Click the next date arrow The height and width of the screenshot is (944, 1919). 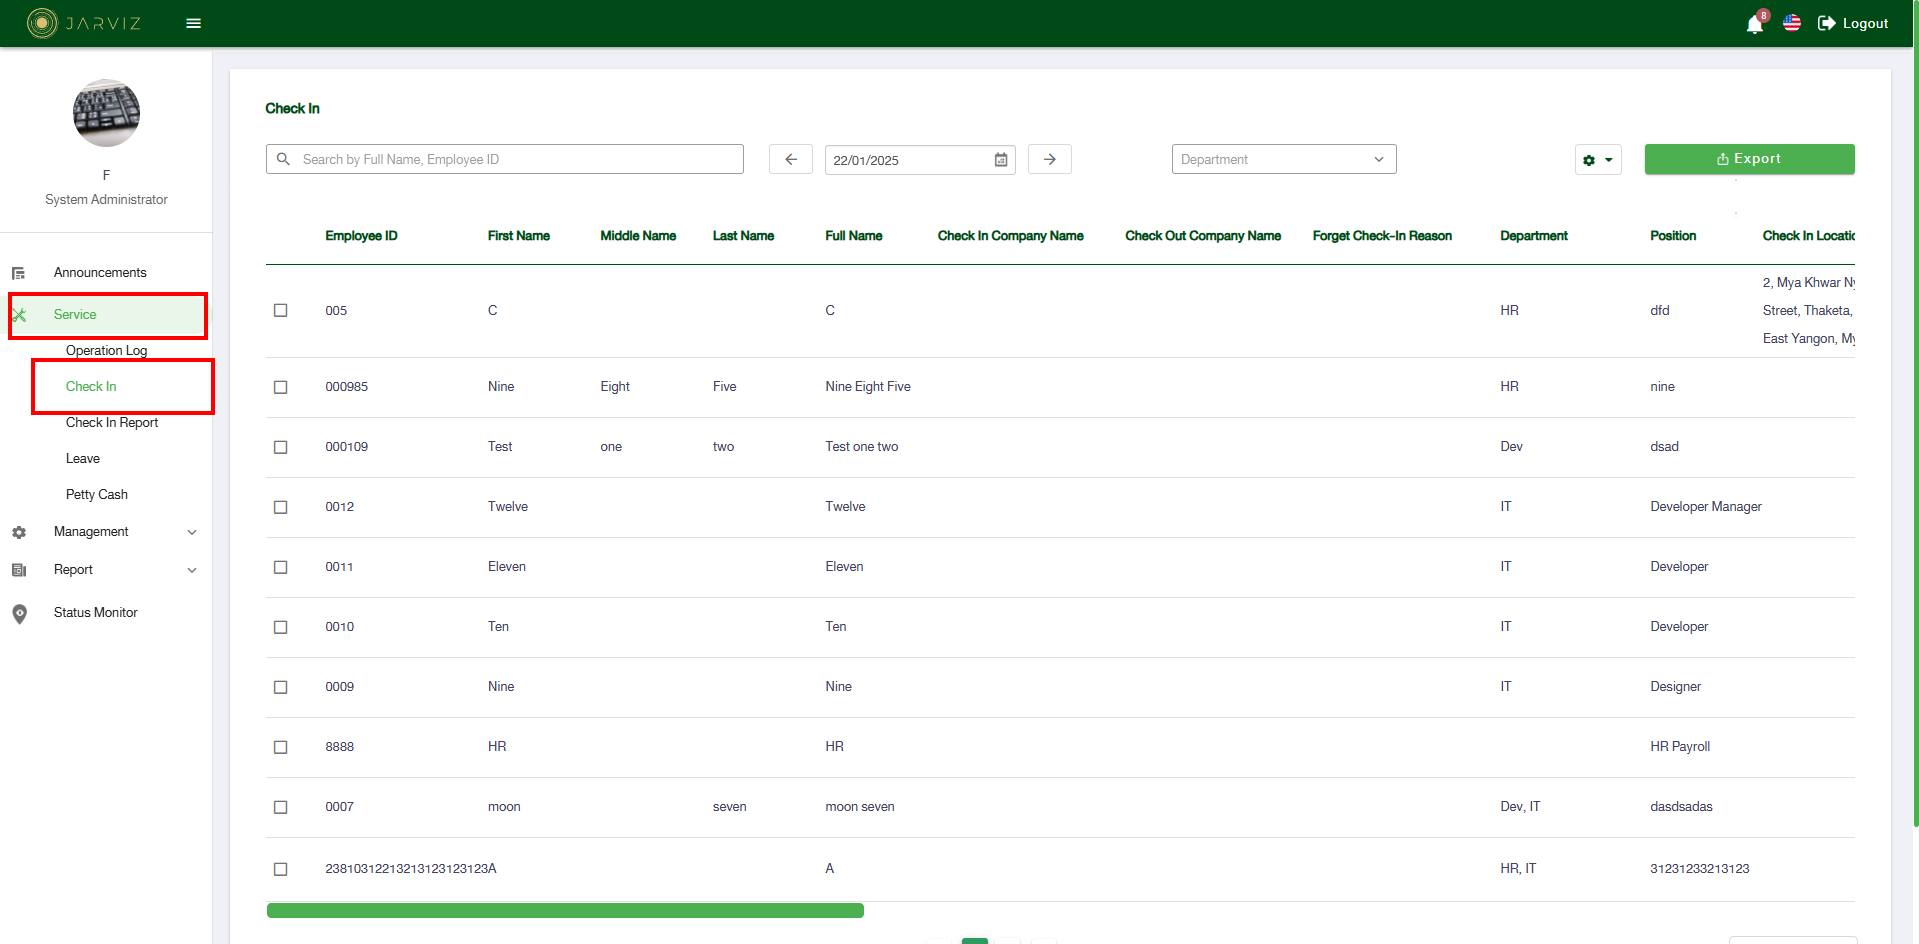point(1049,159)
